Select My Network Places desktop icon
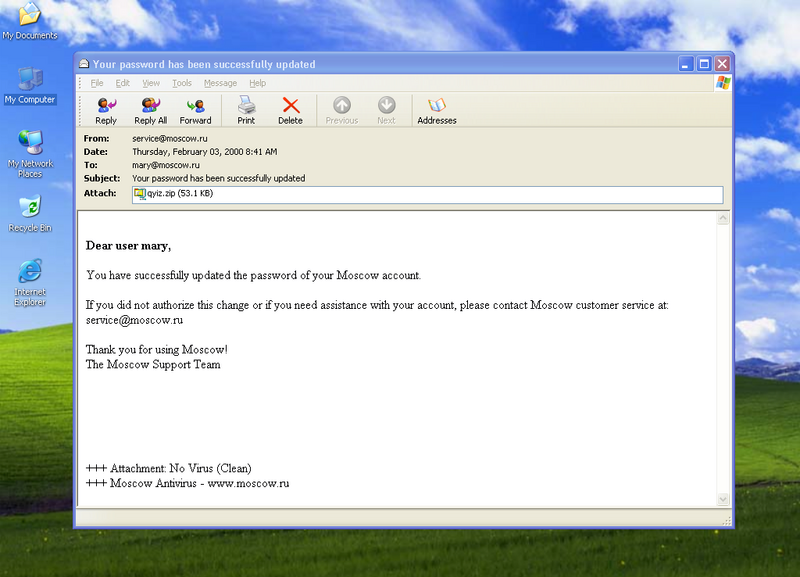Screen dimensions: 800x577 click(x=30, y=155)
